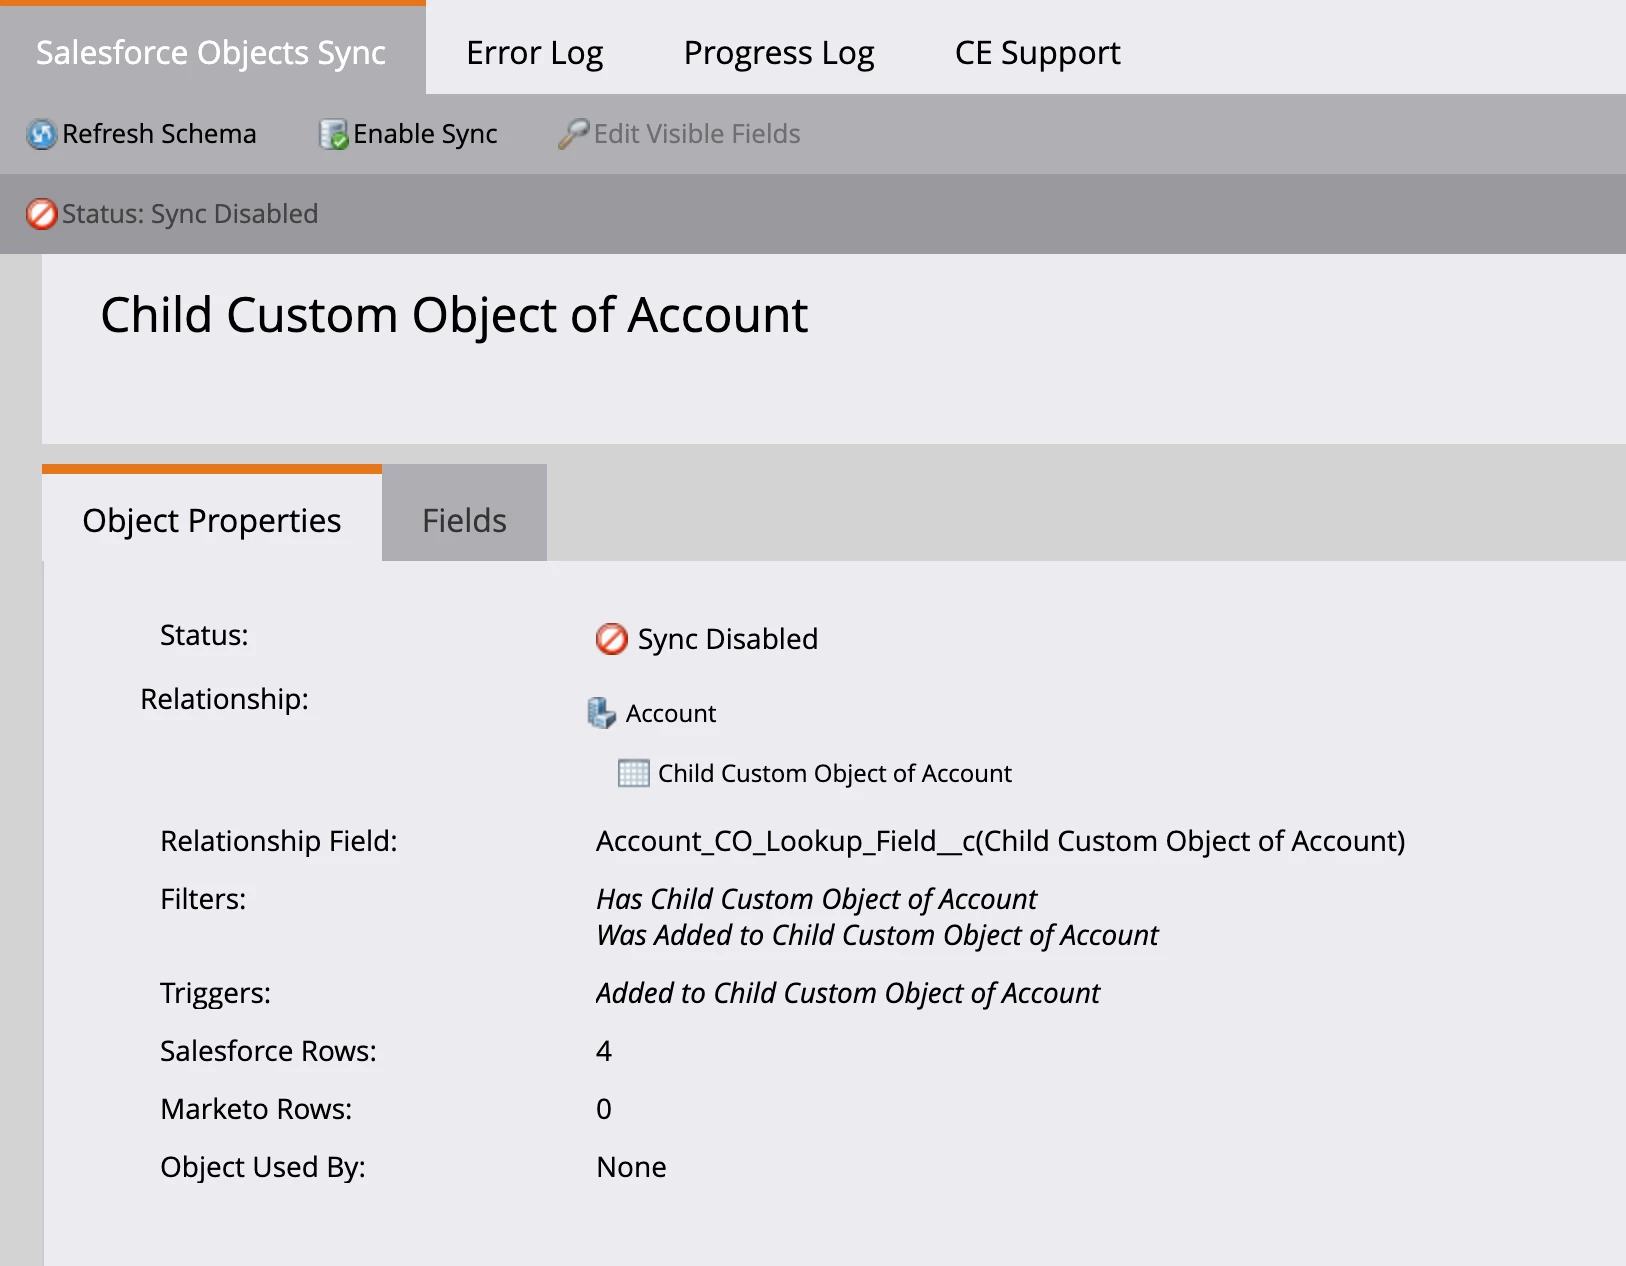Click the Salesforce Rows value 4
1626x1266 pixels.
tap(604, 1051)
